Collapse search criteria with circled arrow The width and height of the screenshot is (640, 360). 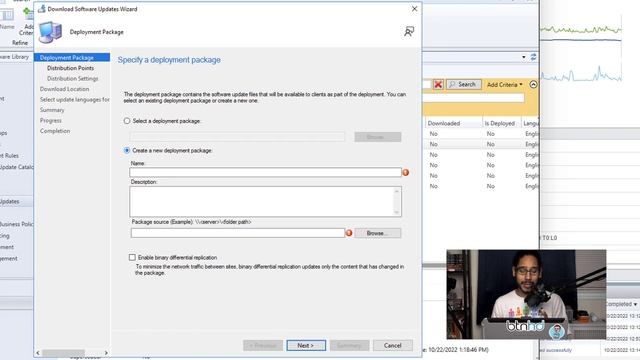pyautogui.click(x=533, y=84)
